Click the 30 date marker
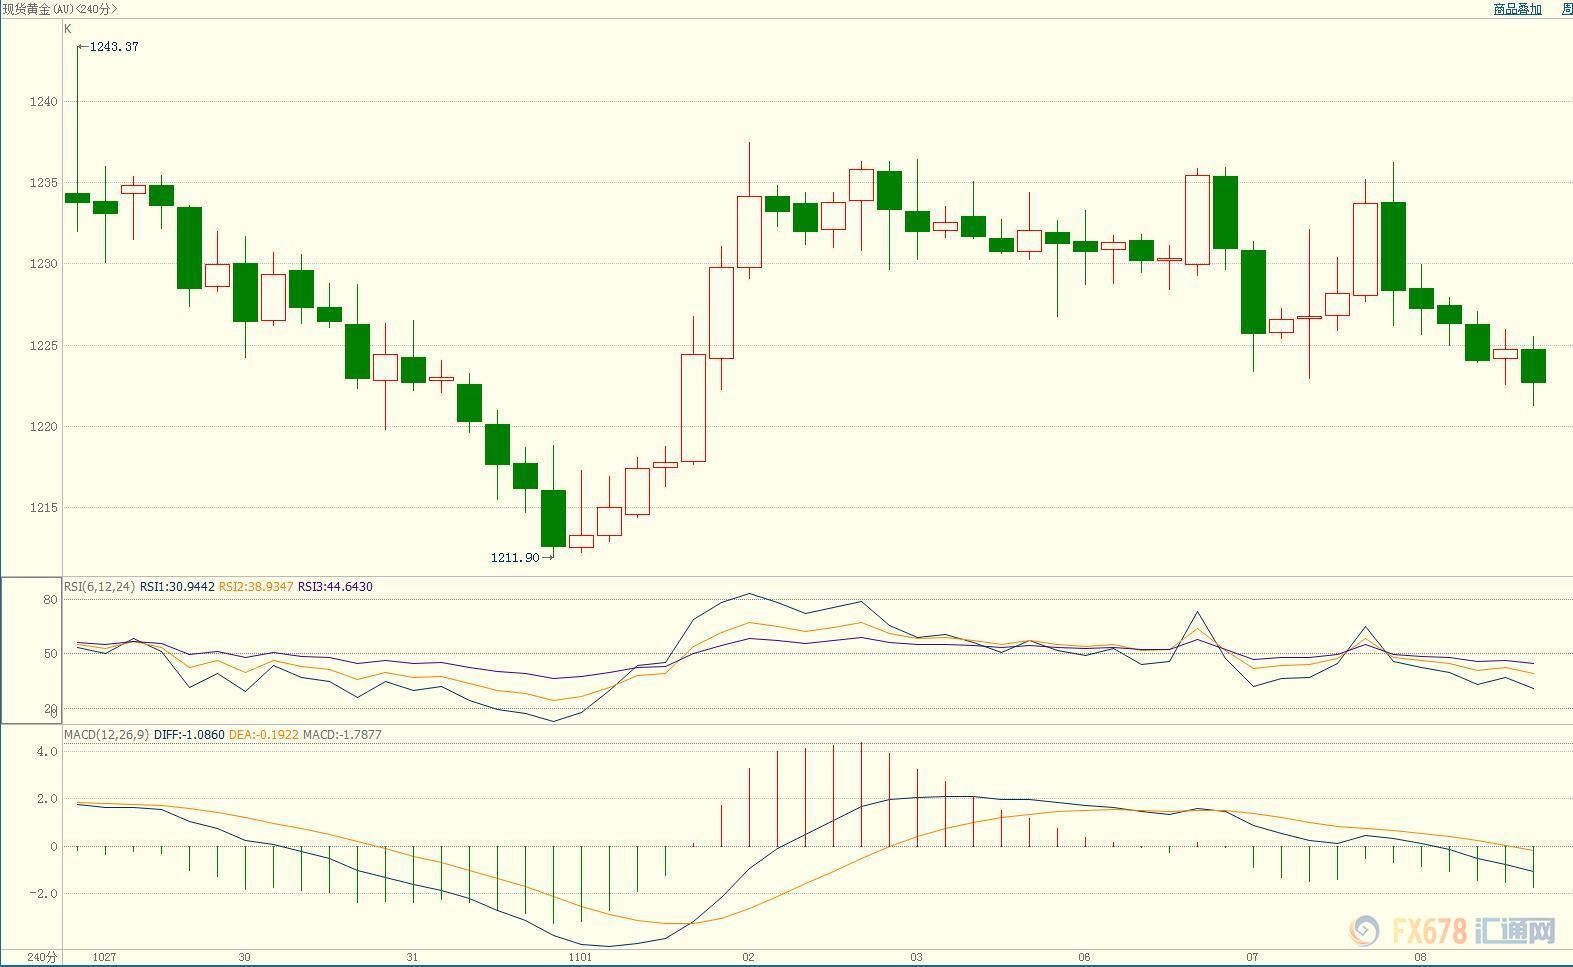The width and height of the screenshot is (1573, 967). 245,957
